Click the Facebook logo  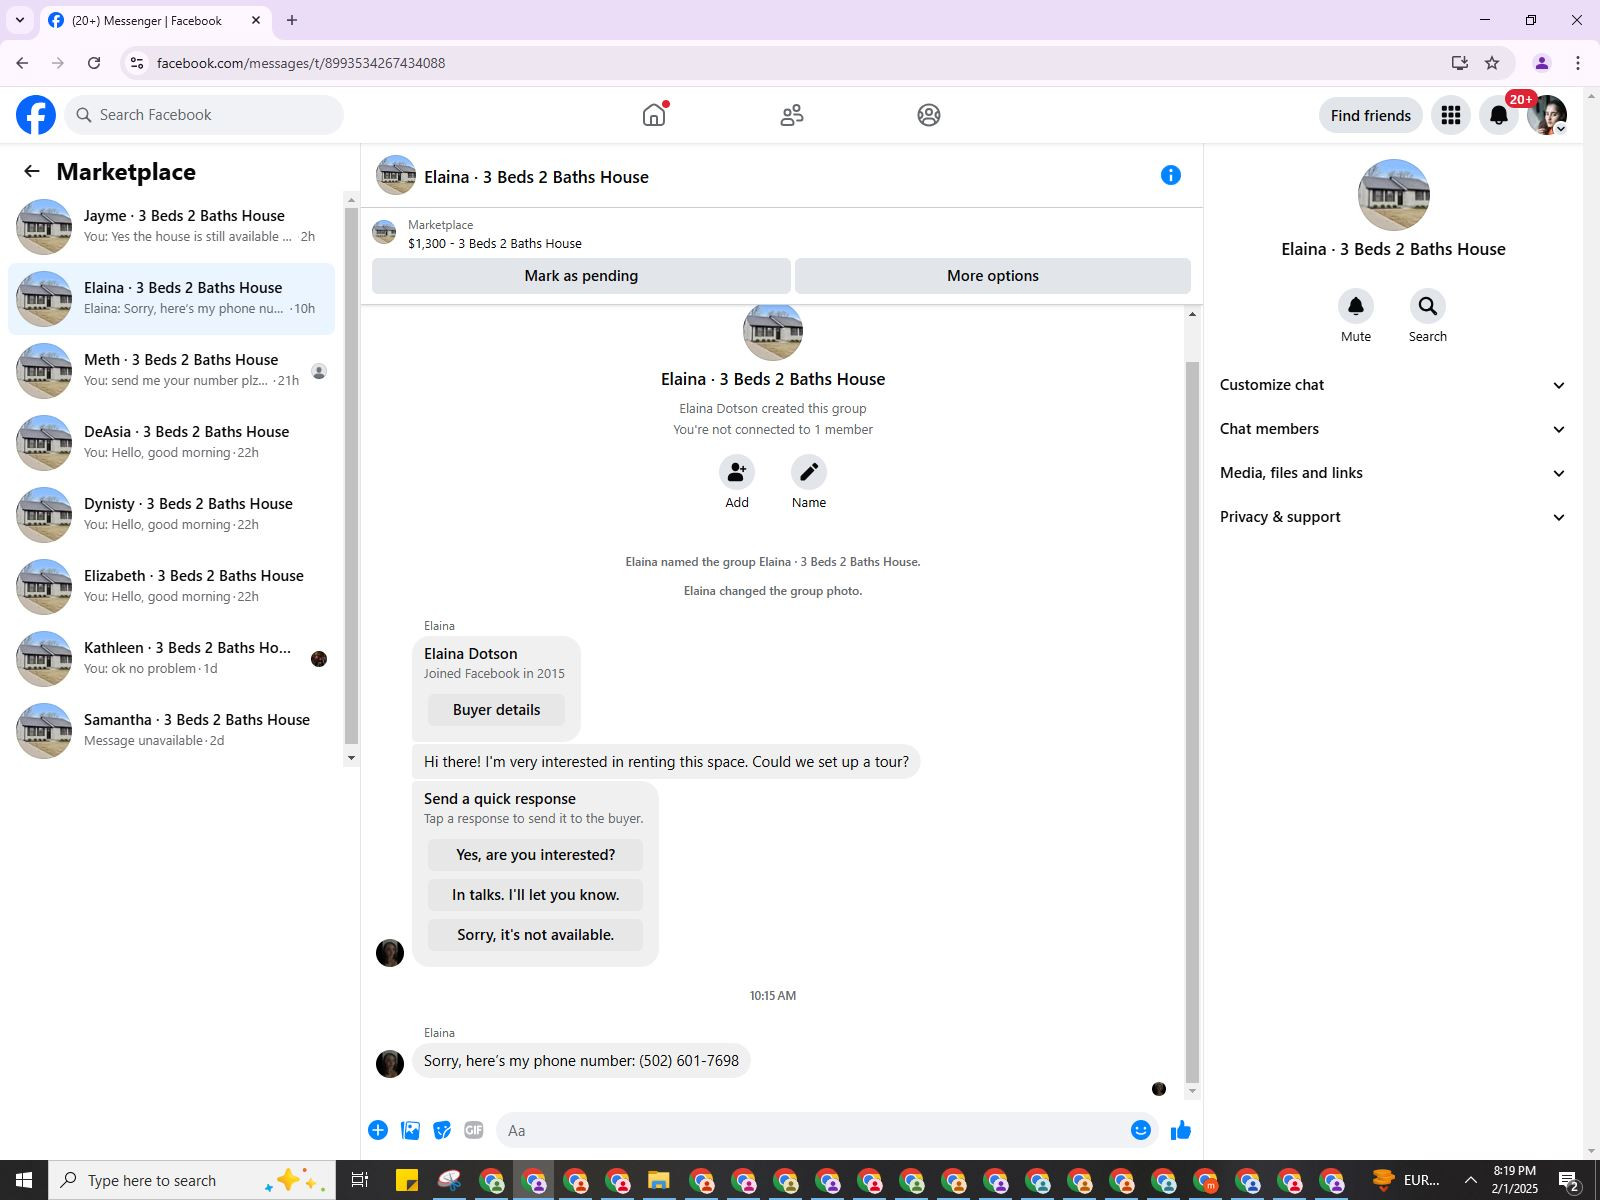pos(36,115)
